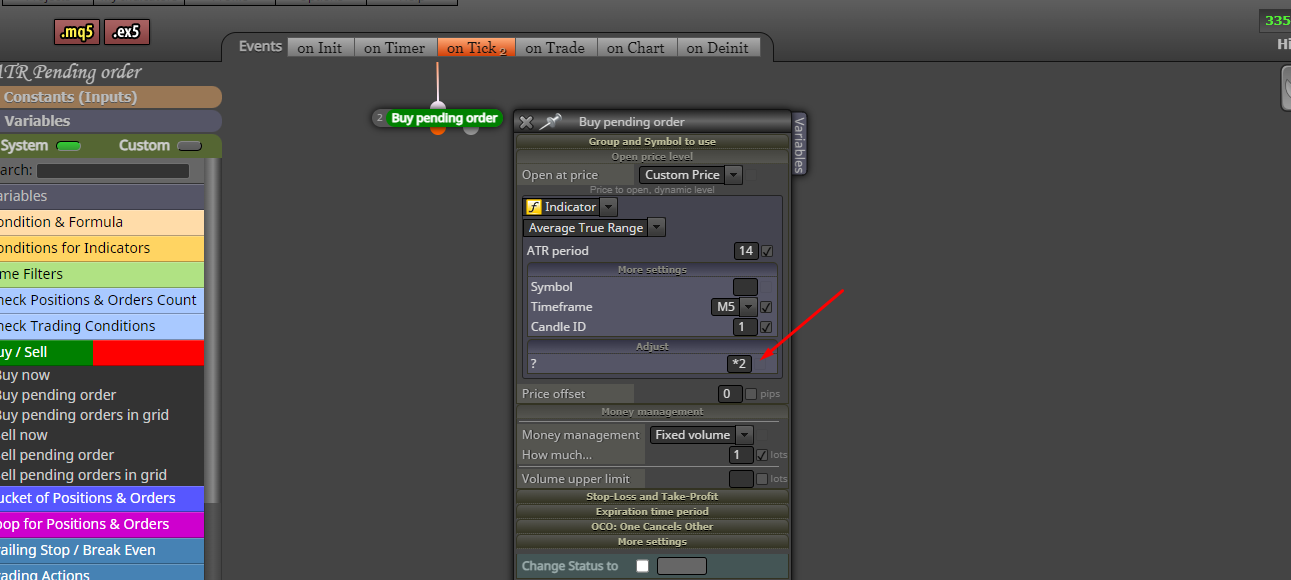
Task: Toggle the Custom blocks switch
Action: click(189, 146)
